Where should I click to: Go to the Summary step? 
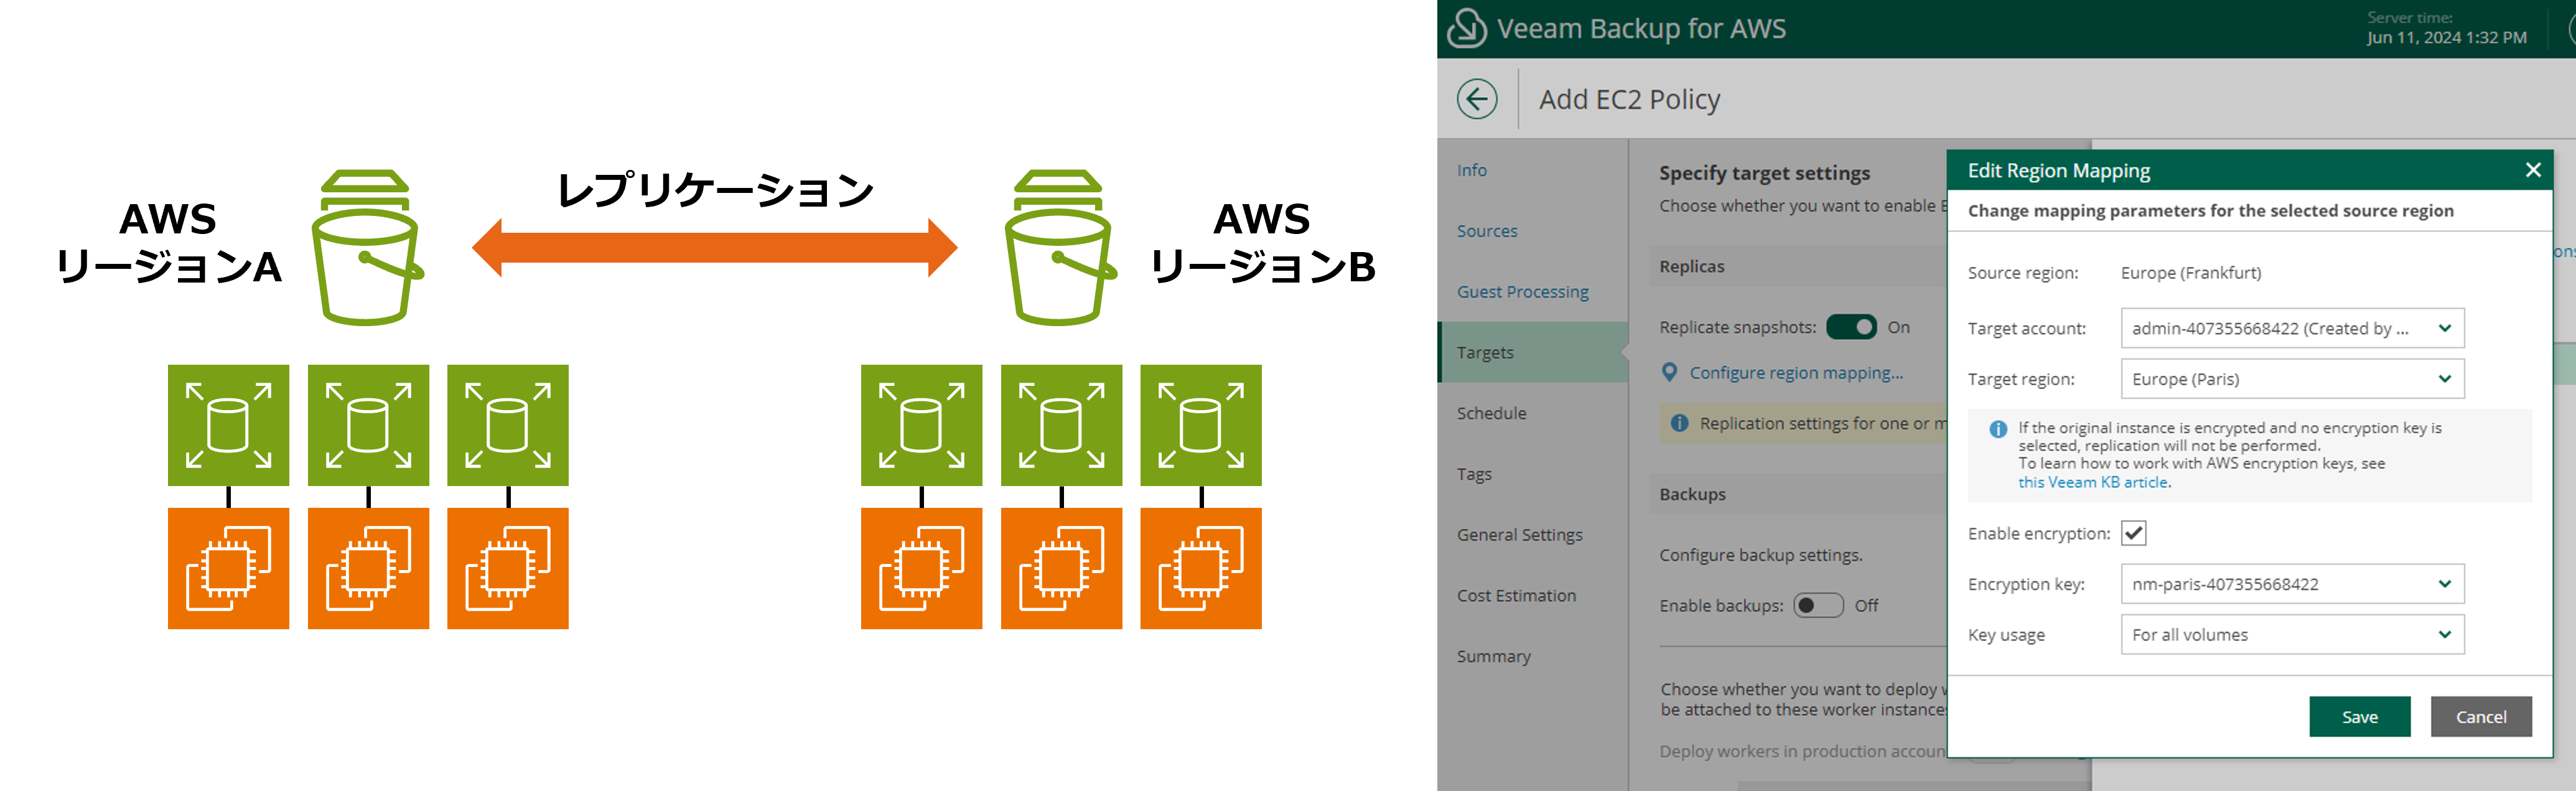pyautogui.click(x=1494, y=656)
